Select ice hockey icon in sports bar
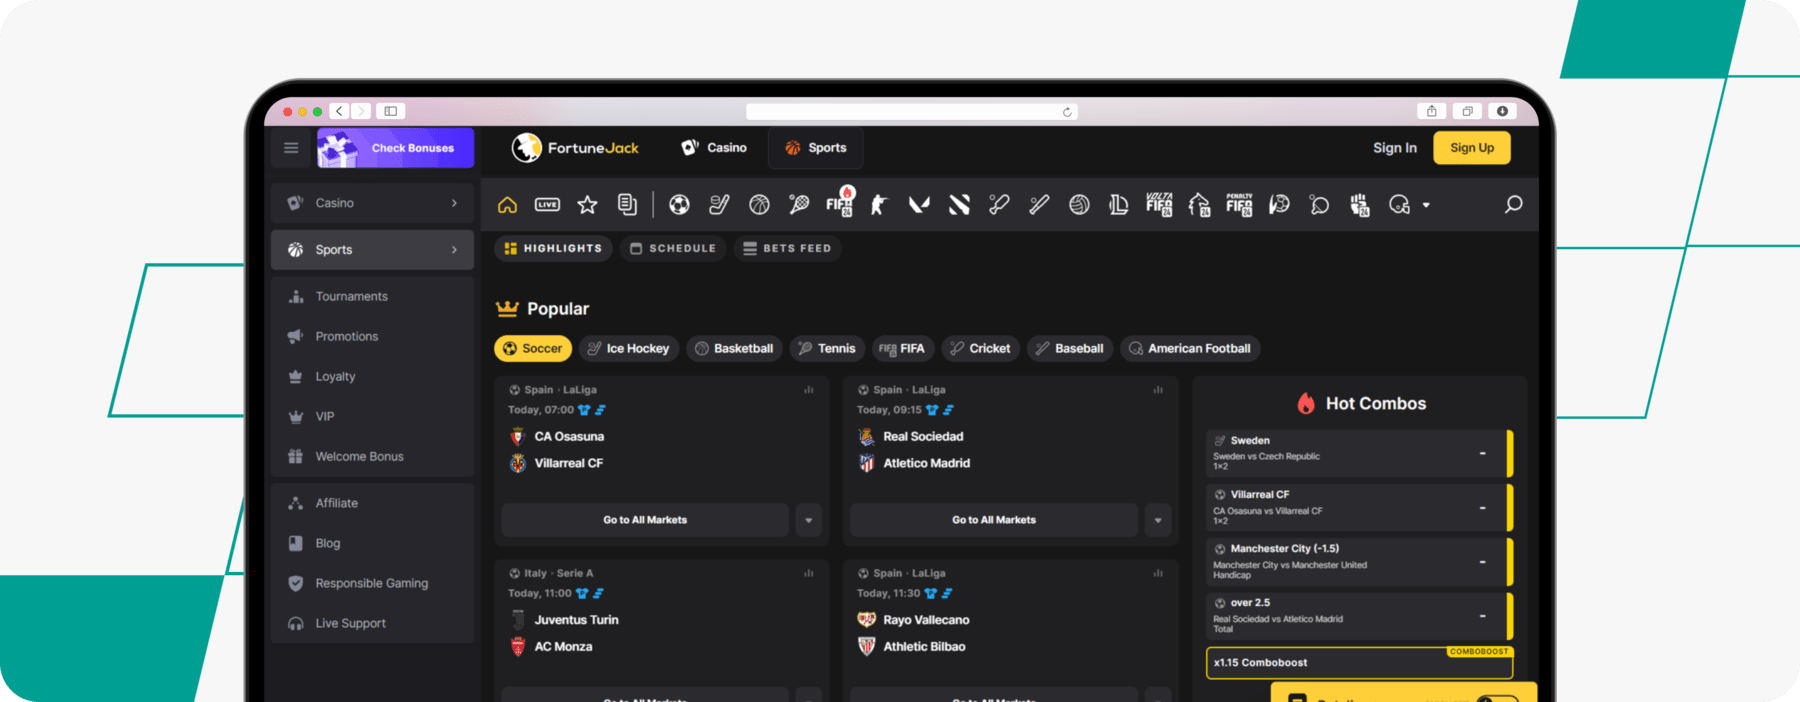The height and width of the screenshot is (702, 1800). (x=719, y=205)
